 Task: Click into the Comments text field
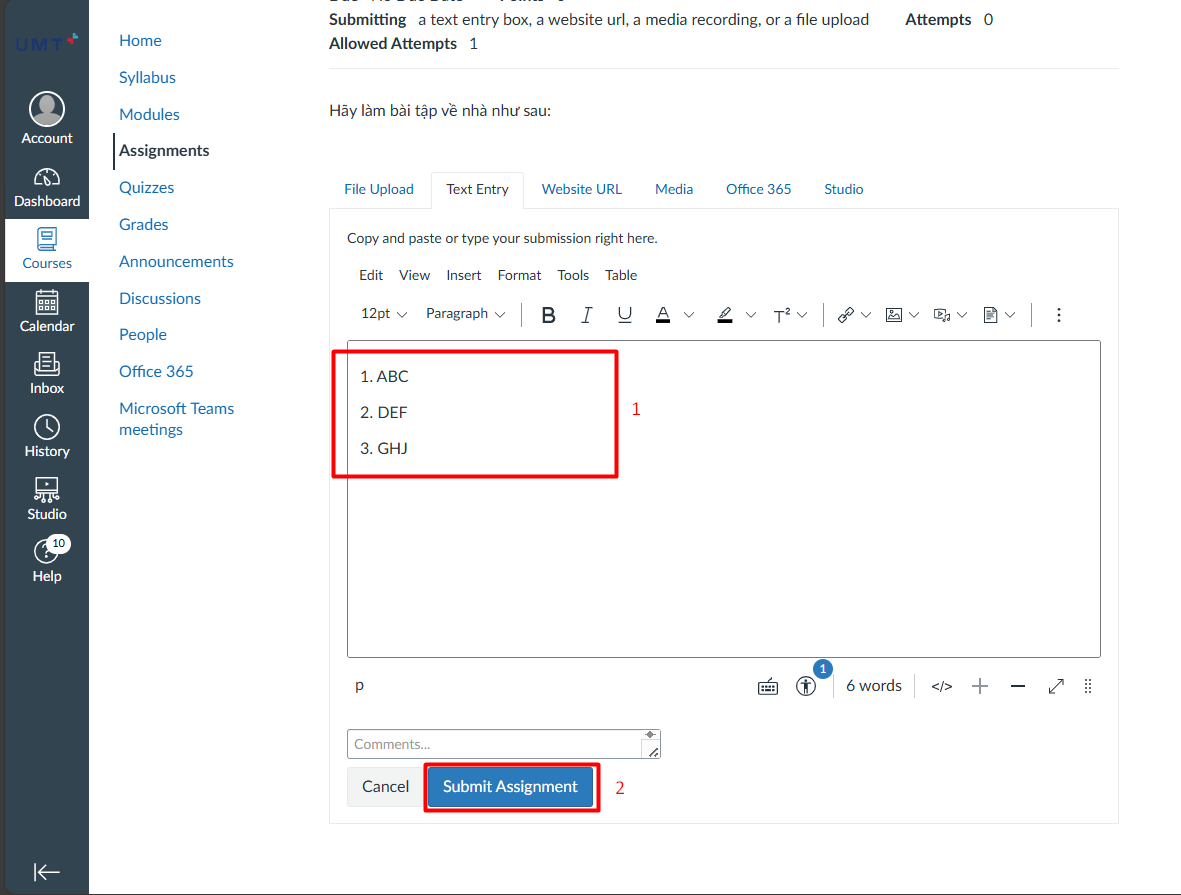pyautogui.click(x=494, y=744)
